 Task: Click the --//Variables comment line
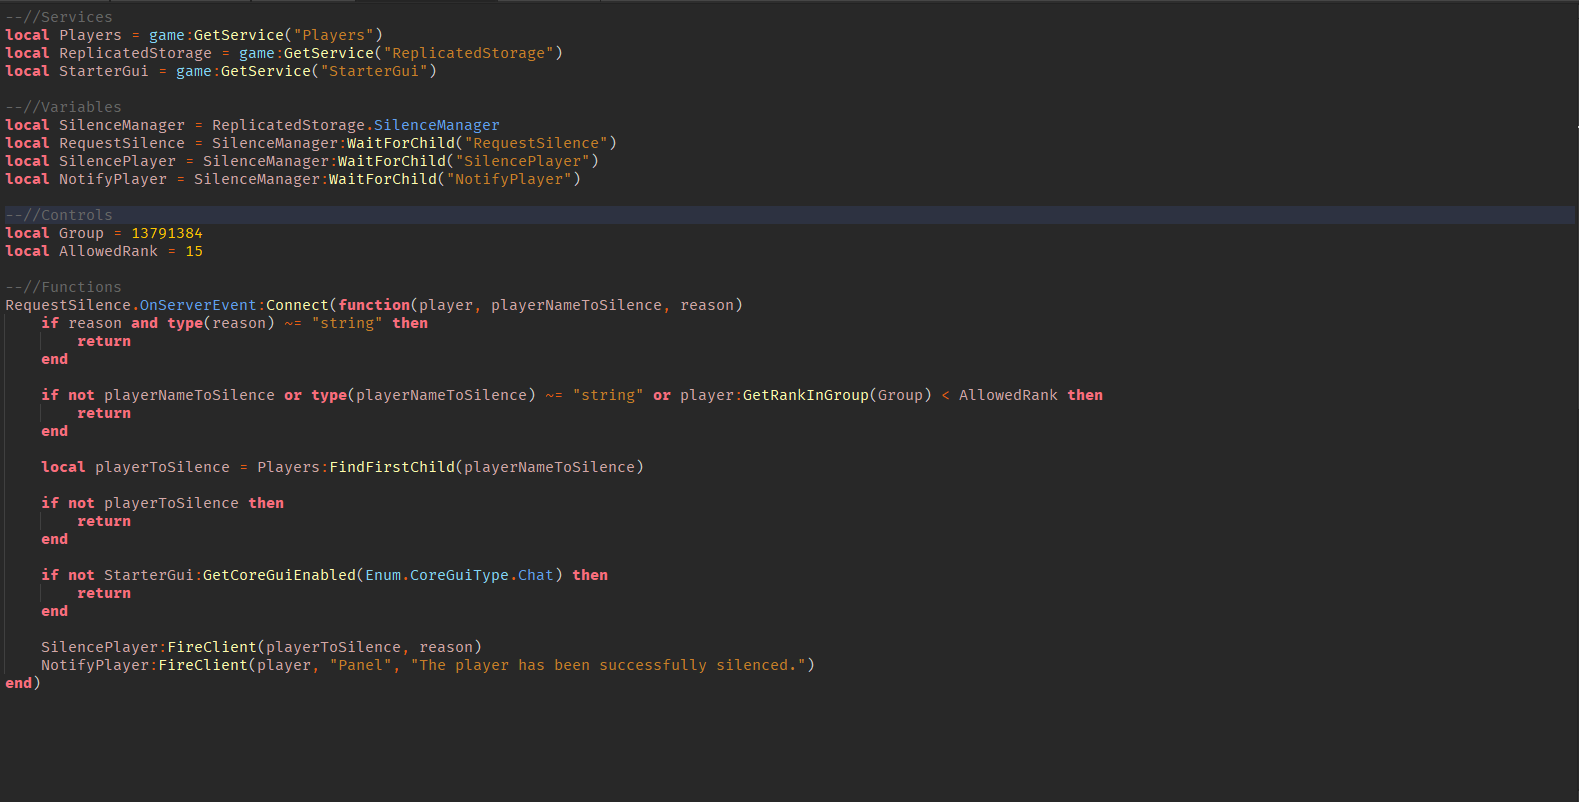(x=63, y=107)
